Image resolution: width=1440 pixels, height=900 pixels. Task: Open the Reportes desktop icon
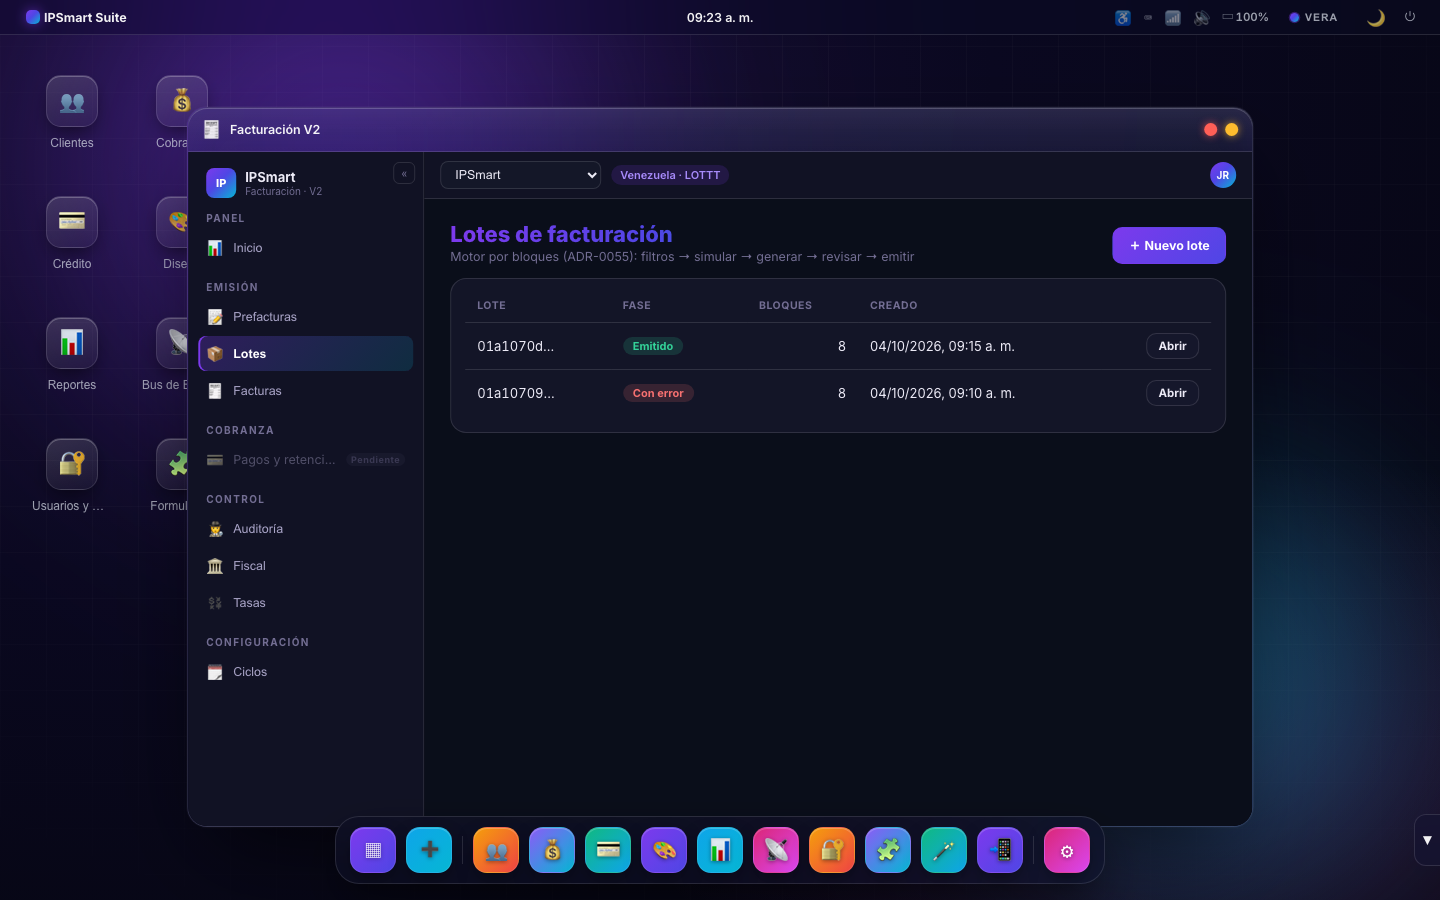click(x=72, y=343)
